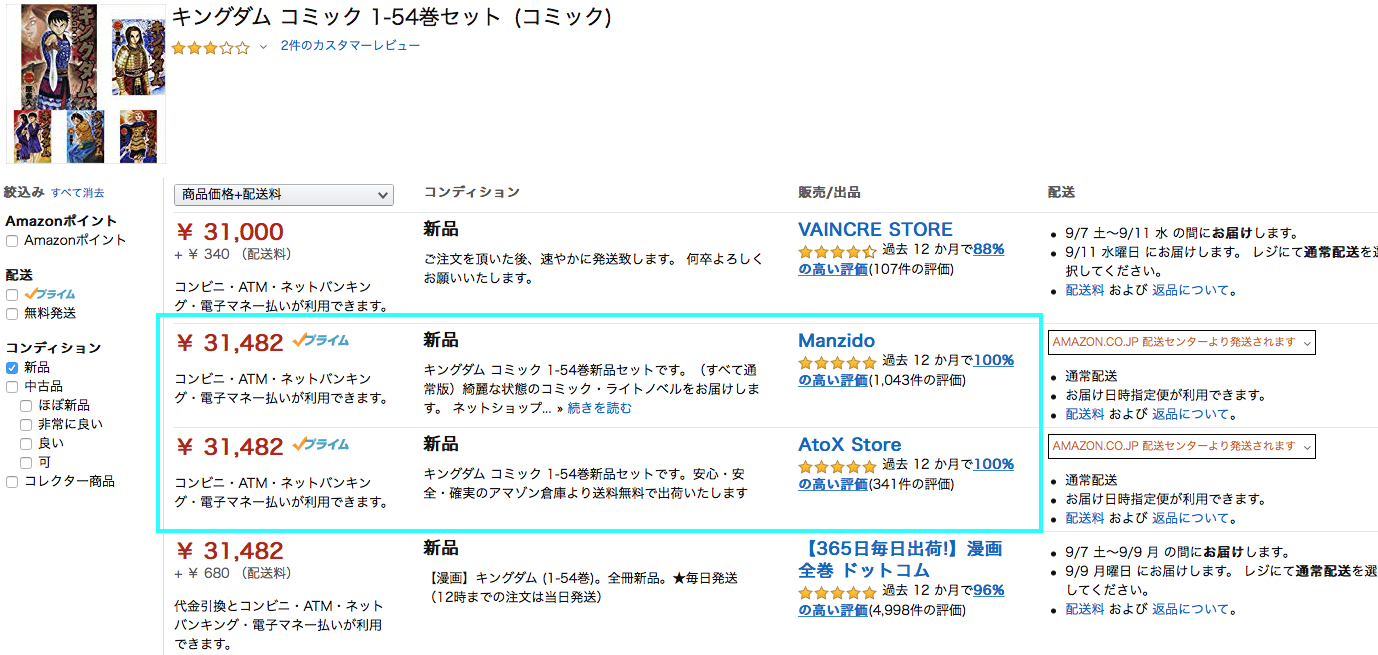Open the VAINCRE STORE seller page
This screenshot has width=1378, height=655.
pos(875,230)
